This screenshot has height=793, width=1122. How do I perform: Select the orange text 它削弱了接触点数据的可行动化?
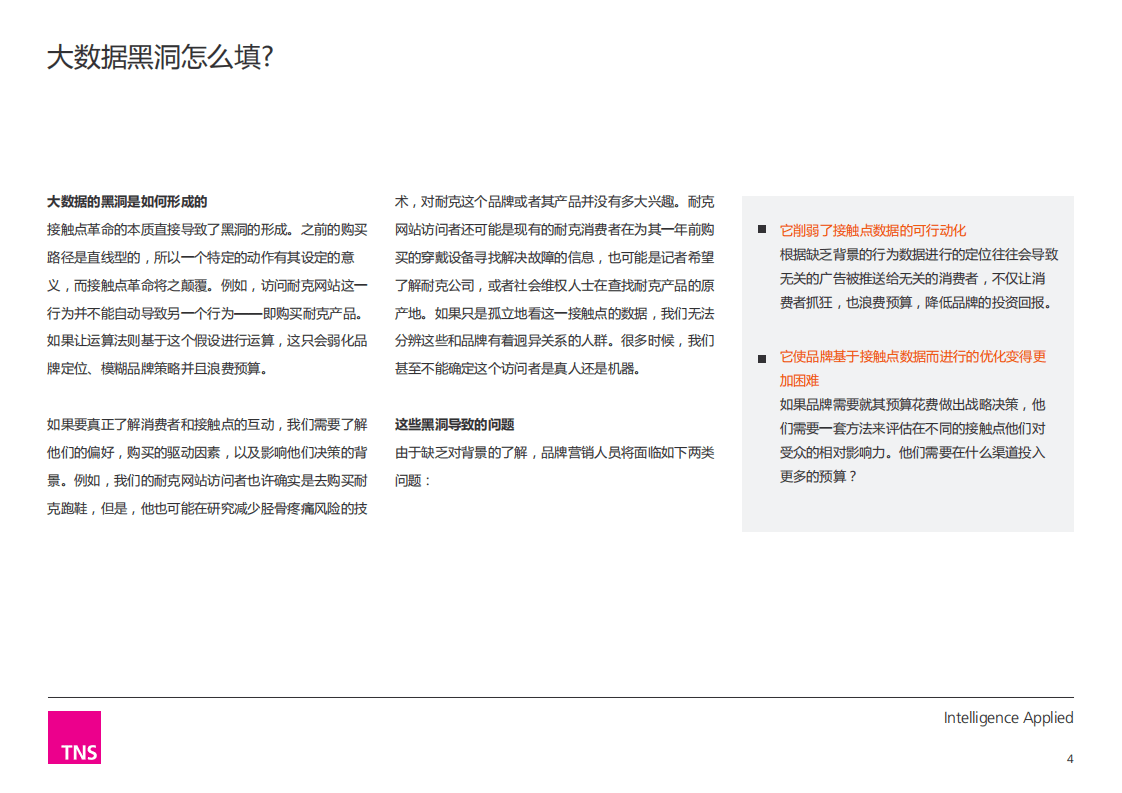874,228
